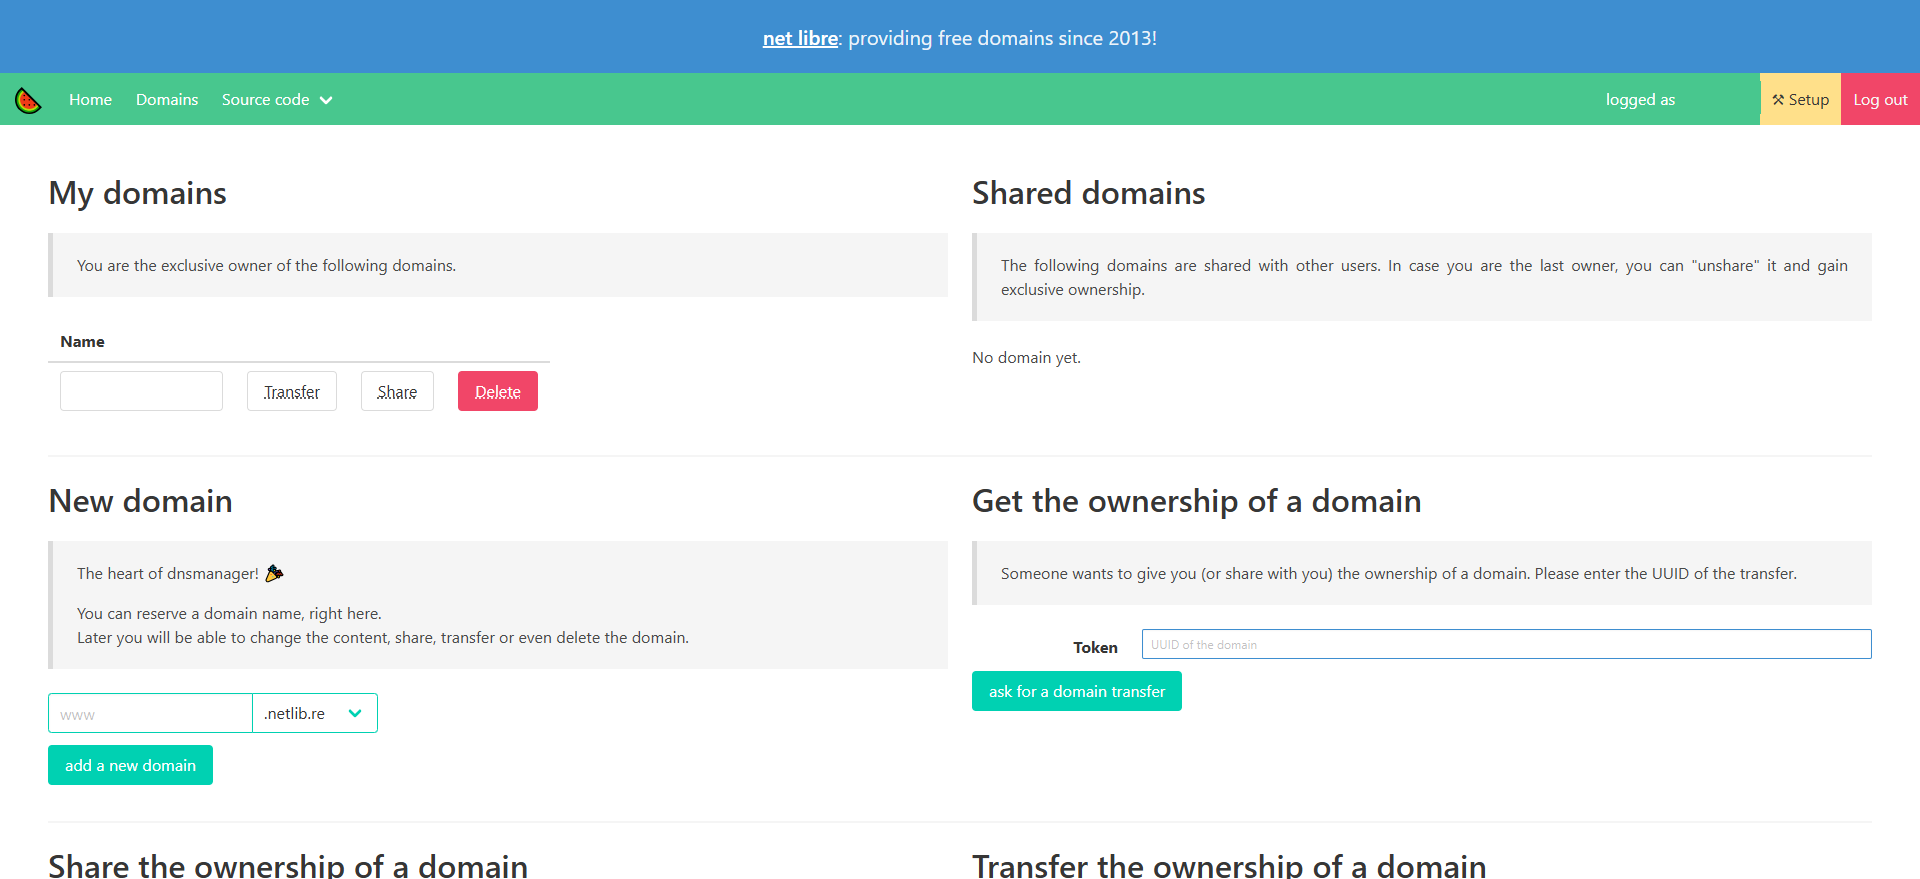Click ask for a domain transfer
Image resolution: width=1920 pixels, height=879 pixels.
click(x=1077, y=692)
